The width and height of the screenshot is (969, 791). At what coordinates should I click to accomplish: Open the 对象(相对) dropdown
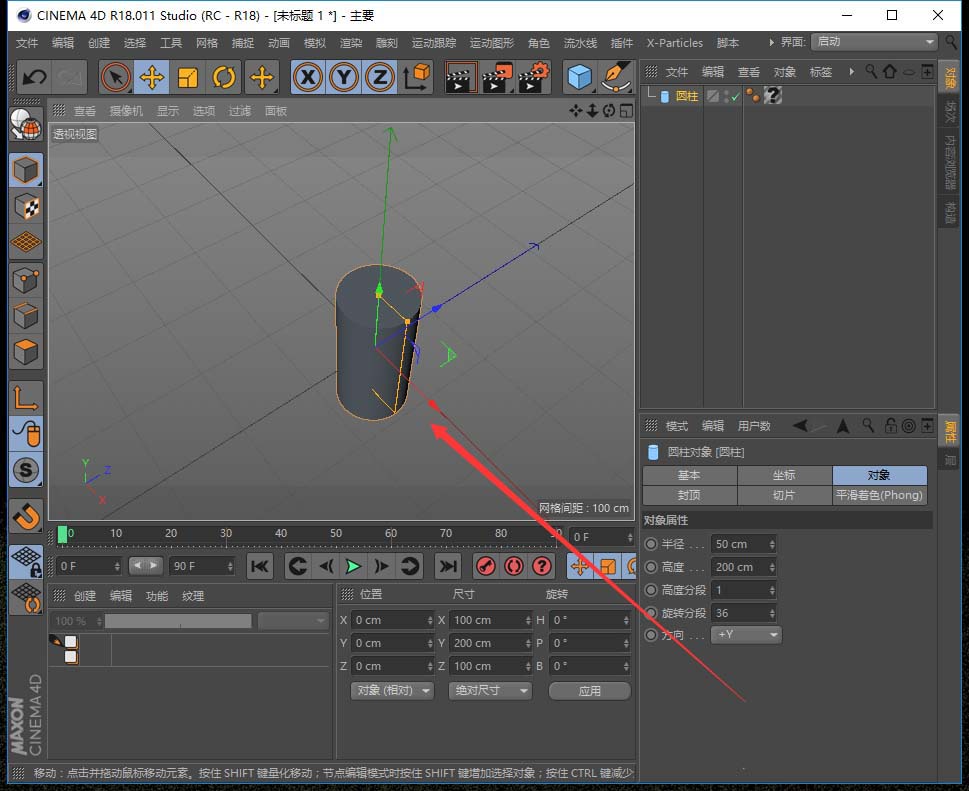click(391, 690)
